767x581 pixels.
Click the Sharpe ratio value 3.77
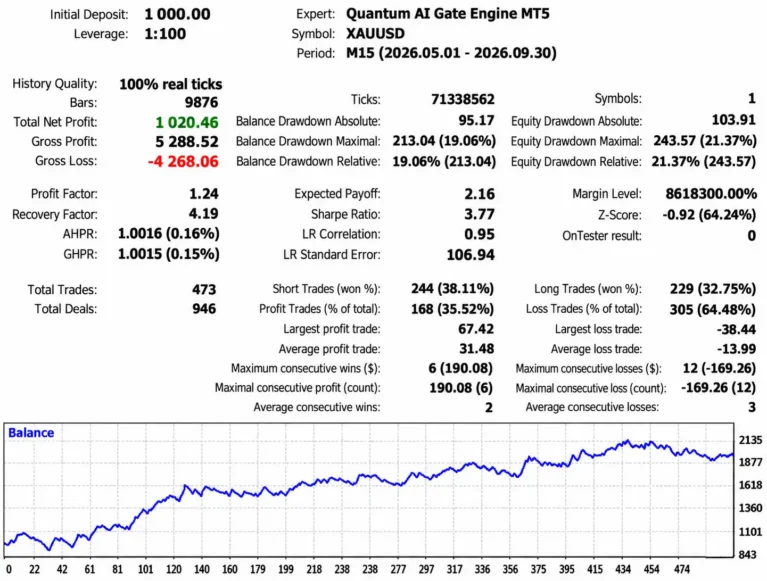(479, 214)
